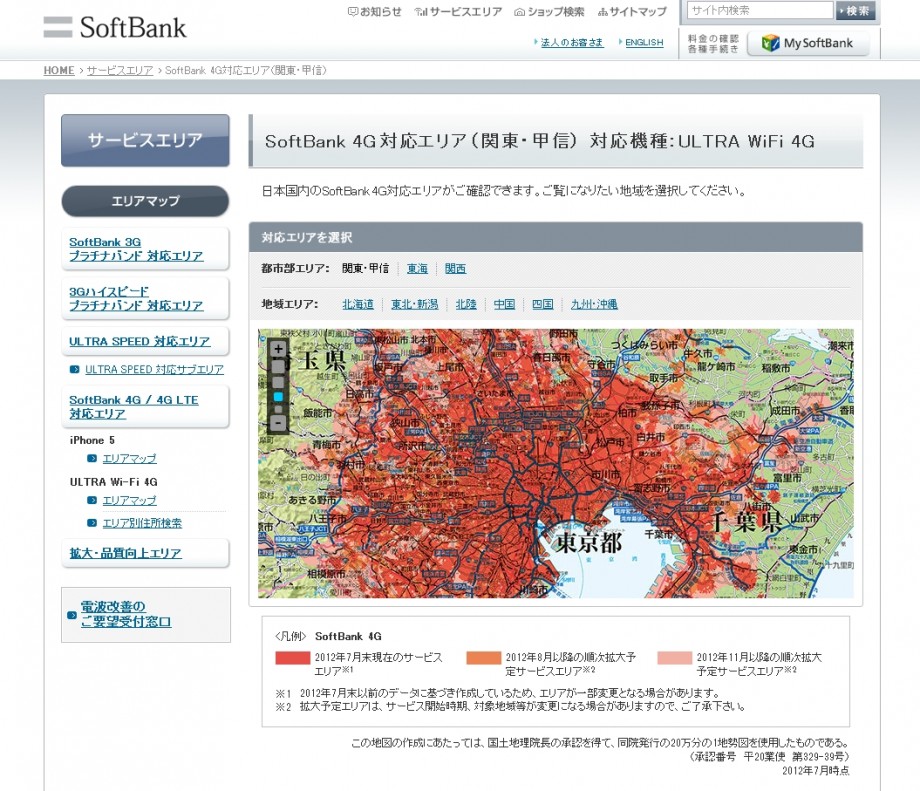
Task: Click arrow icon beside 電波改善のご要望受付窓口
Action: pos(72,615)
